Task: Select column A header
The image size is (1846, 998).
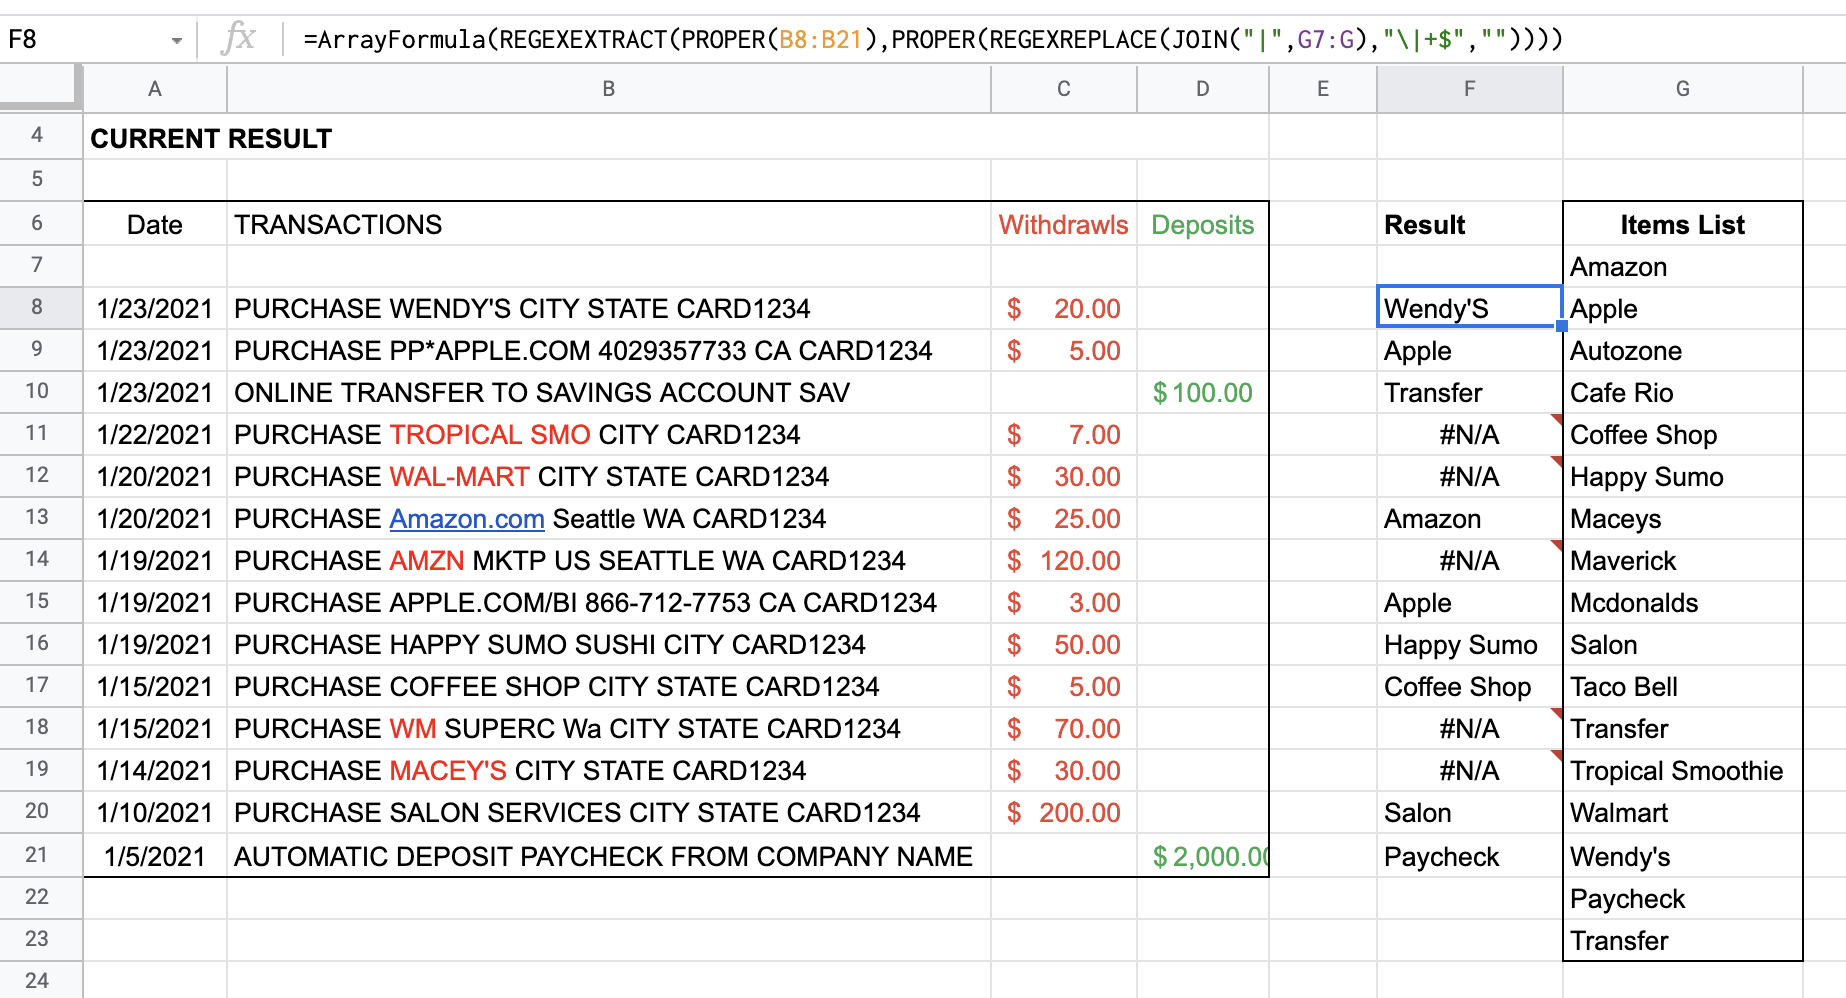Action: coord(155,89)
